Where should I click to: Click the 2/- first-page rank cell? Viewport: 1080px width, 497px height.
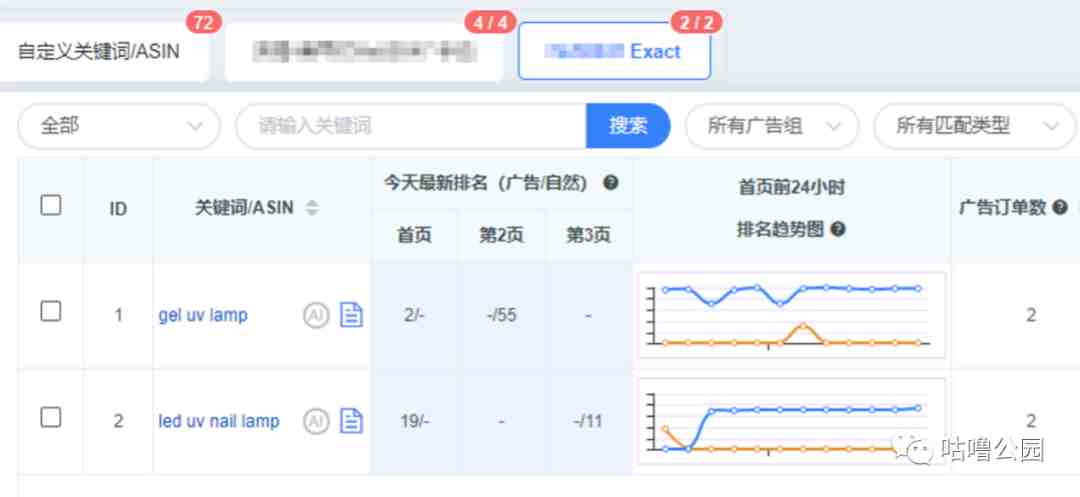tap(415, 315)
